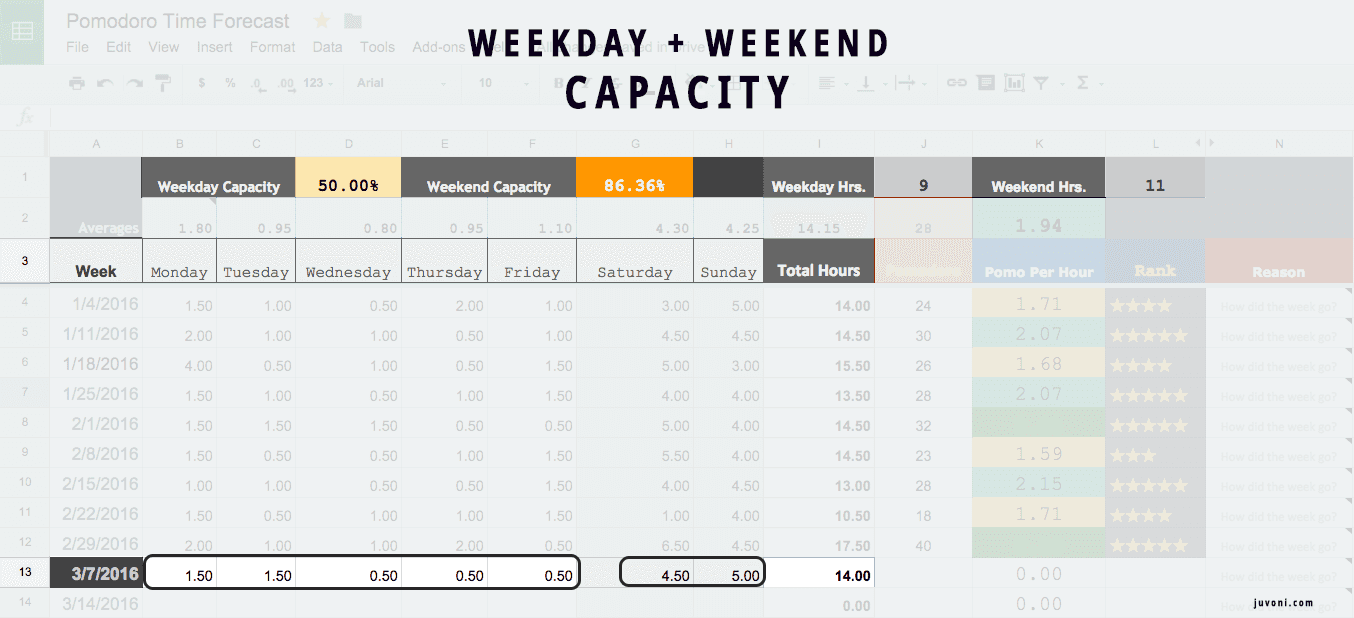Apply percent format
Viewport: 1354px width, 618px height.
click(230, 83)
